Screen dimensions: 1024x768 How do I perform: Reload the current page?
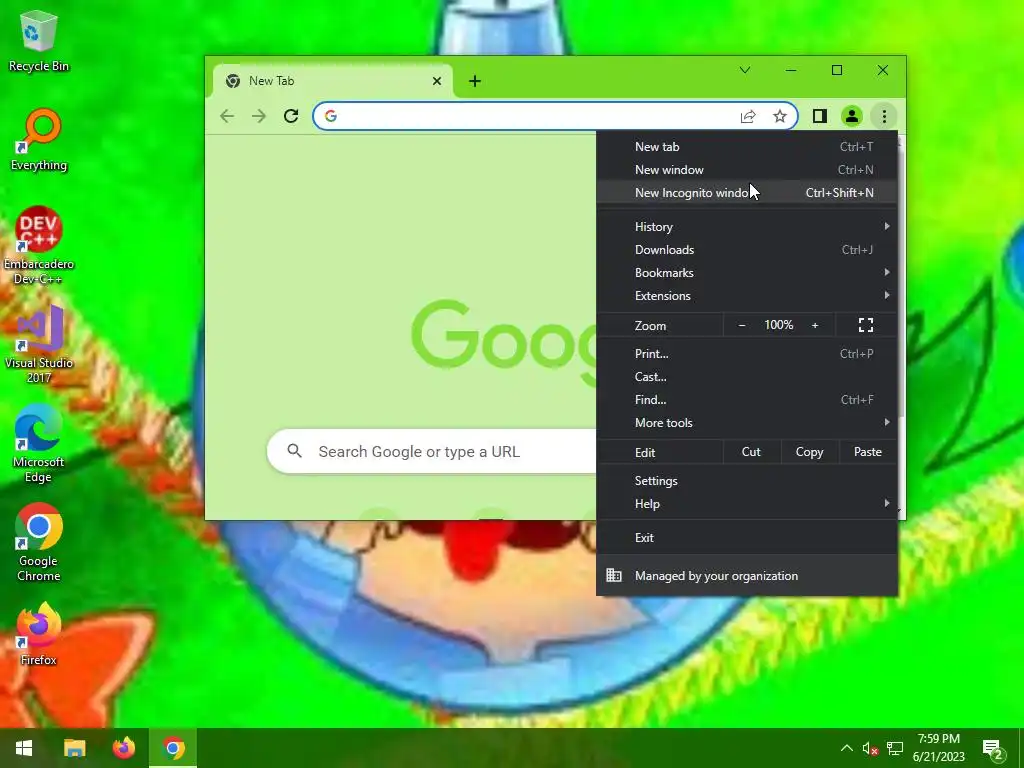(x=291, y=116)
